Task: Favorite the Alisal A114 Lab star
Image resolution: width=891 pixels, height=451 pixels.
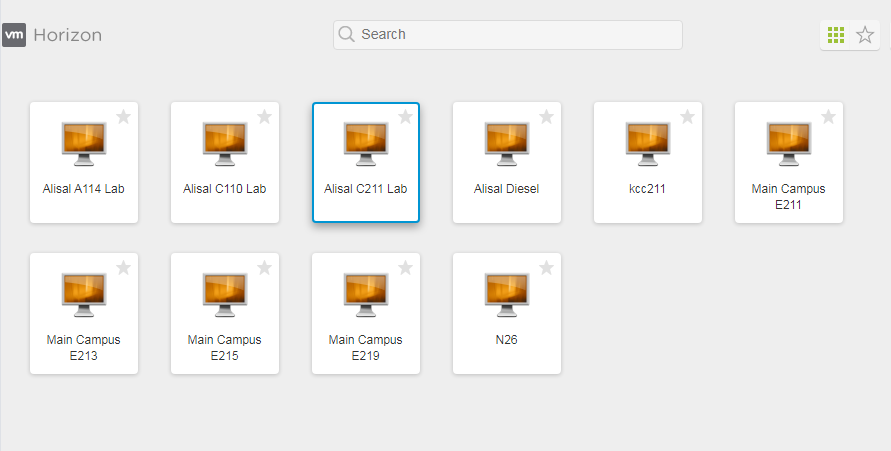Action: click(124, 117)
